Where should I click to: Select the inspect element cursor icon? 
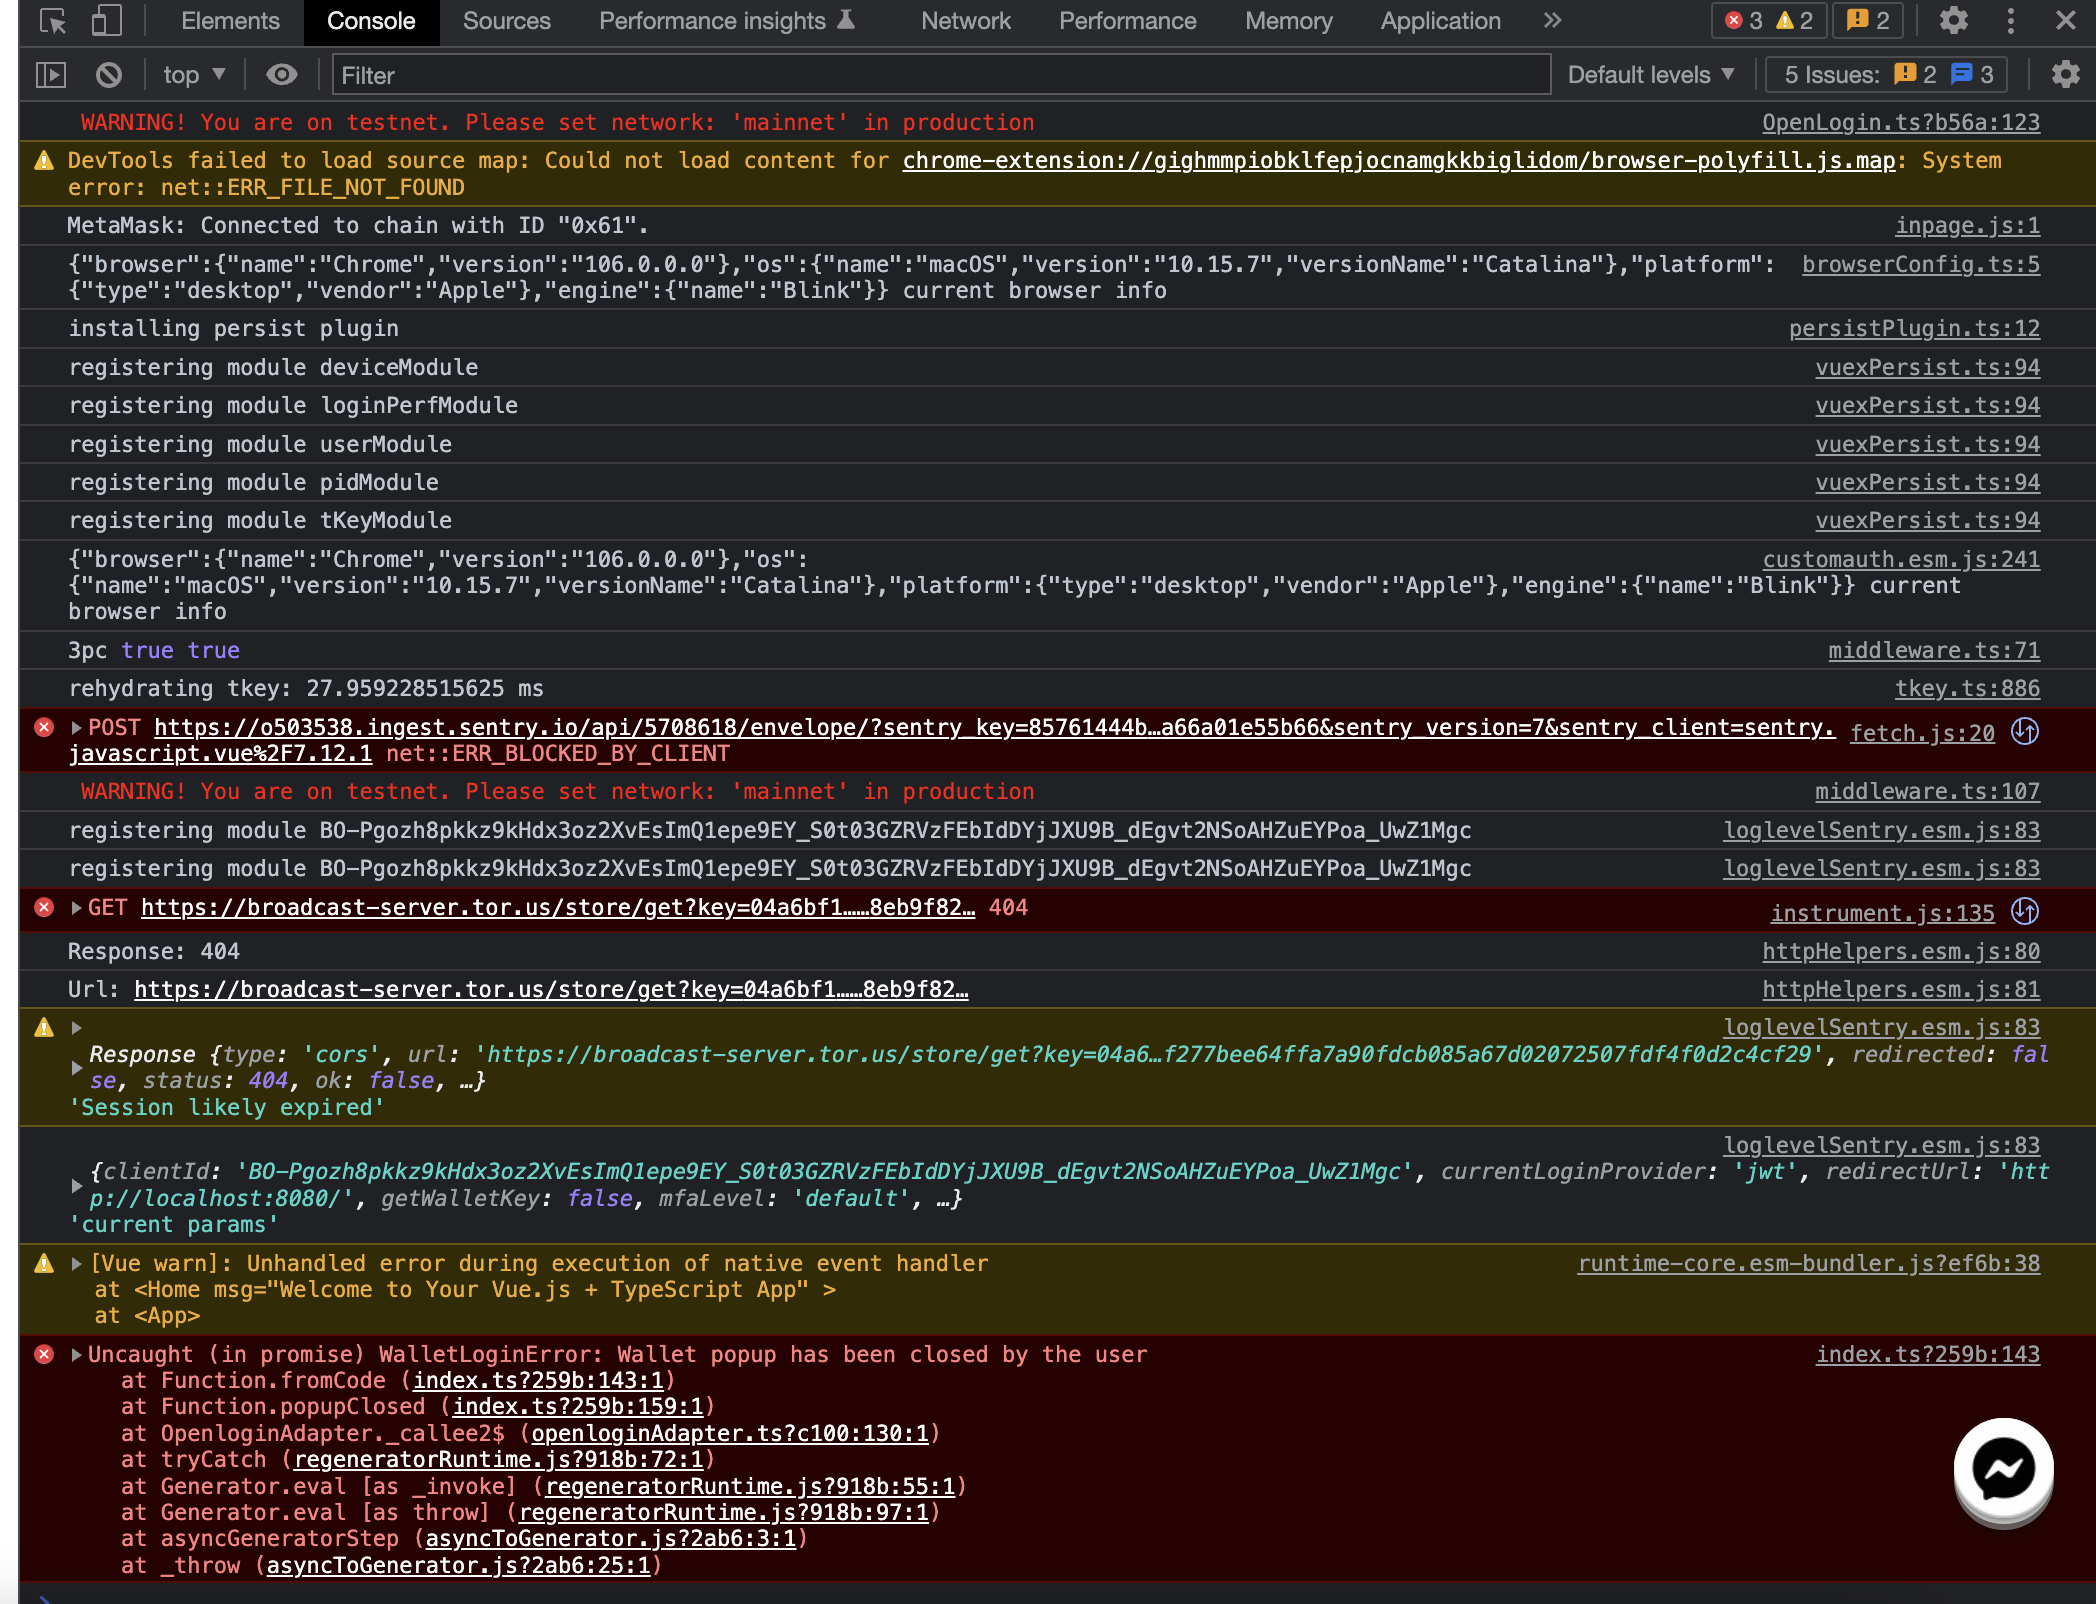(50, 21)
